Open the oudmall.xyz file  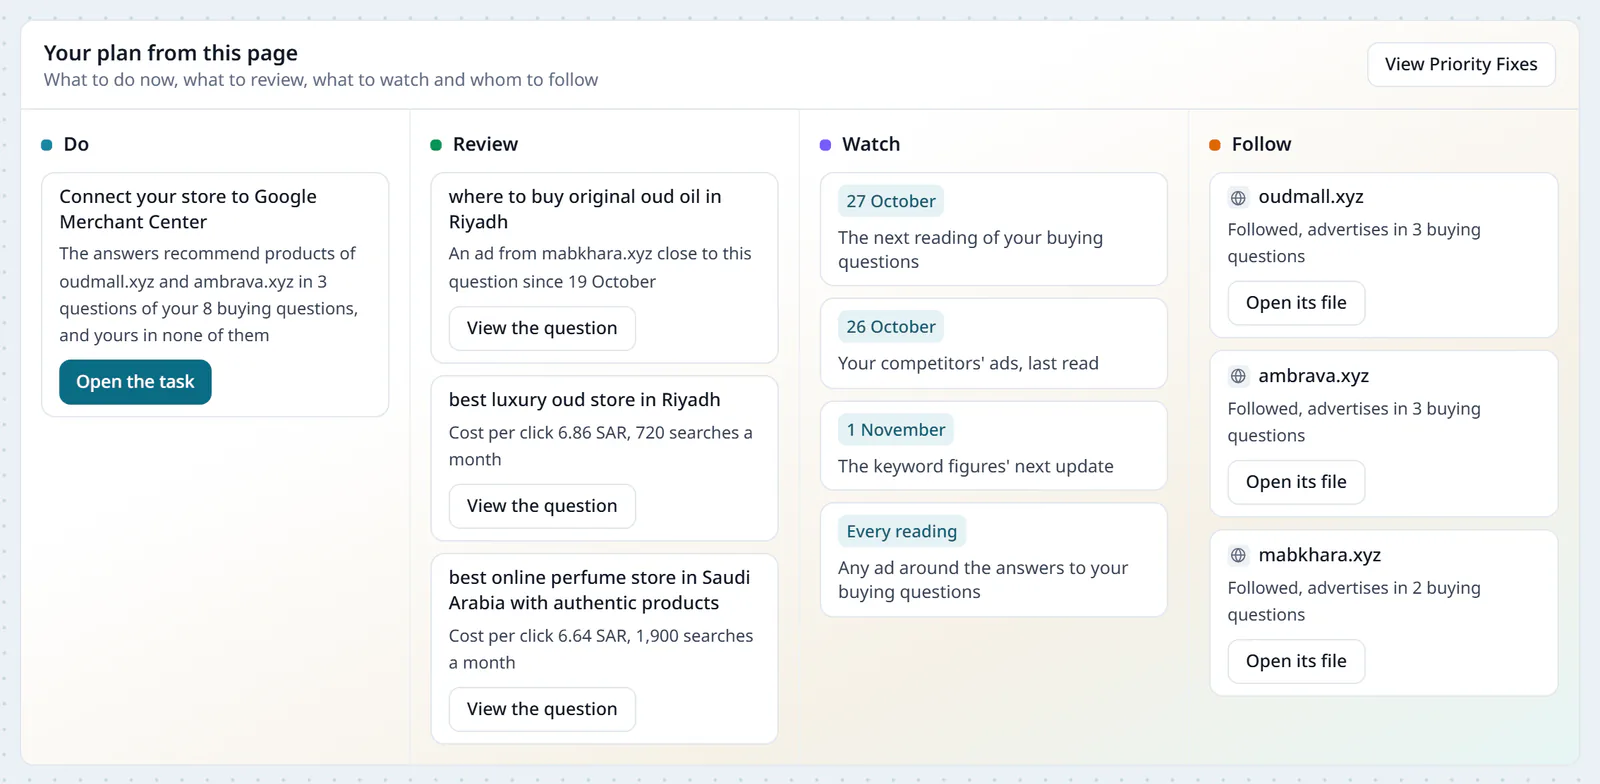(x=1296, y=303)
